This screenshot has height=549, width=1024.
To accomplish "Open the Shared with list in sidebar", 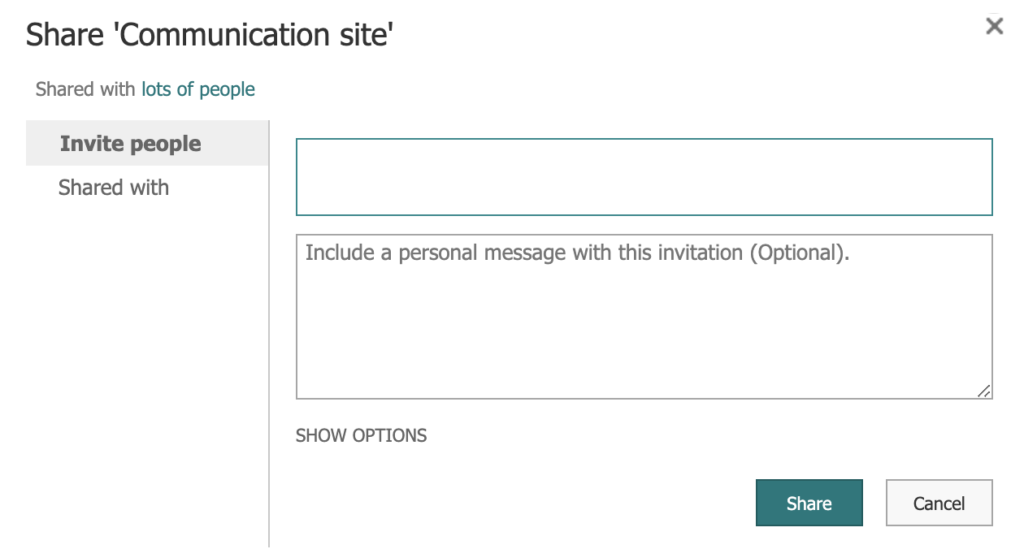I will coord(114,188).
